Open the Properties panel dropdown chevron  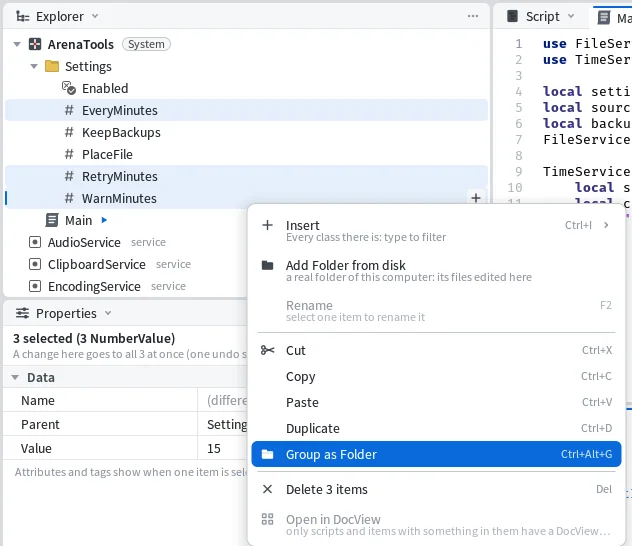pos(108,313)
